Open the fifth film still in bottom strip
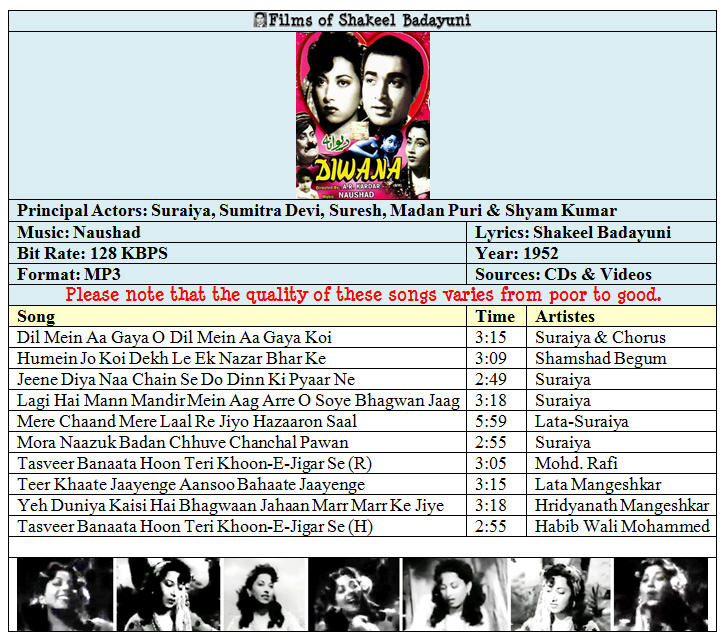Image resolution: width=727 pixels, height=638 pixels. point(456,594)
